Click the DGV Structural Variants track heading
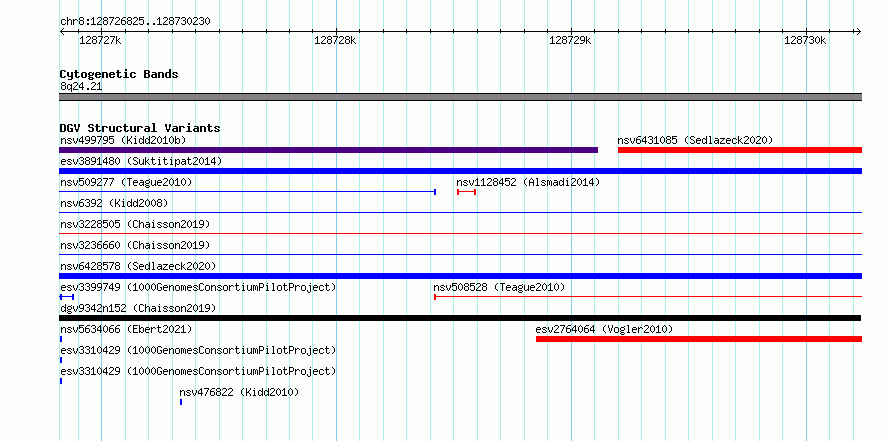The width and height of the screenshot is (890, 441). pos(140,128)
